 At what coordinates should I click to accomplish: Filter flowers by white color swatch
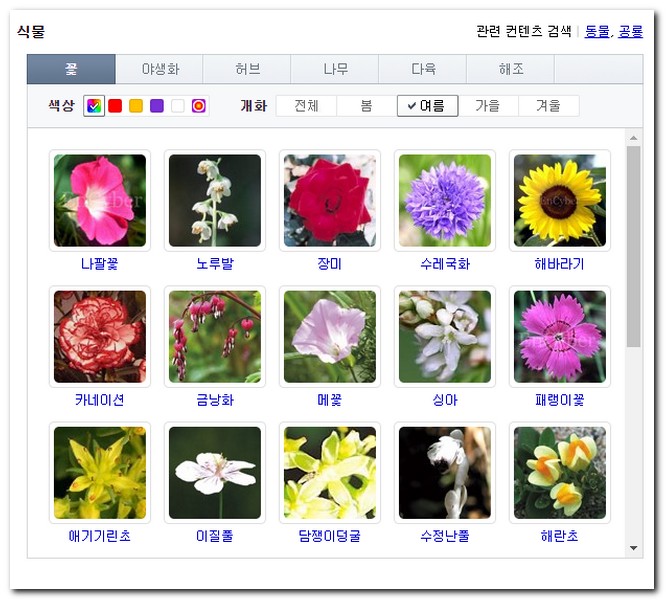[x=178, y=106]
